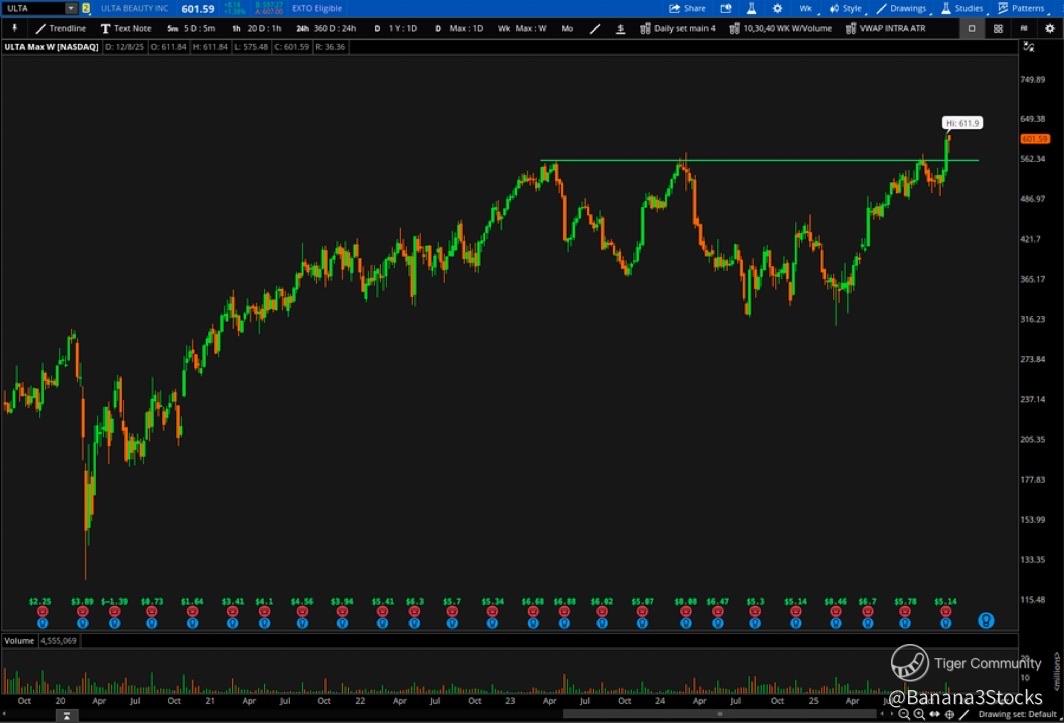Switch to the Max : W timeframe
Viewport: 1064px width, 723px height.
[522, 29]
